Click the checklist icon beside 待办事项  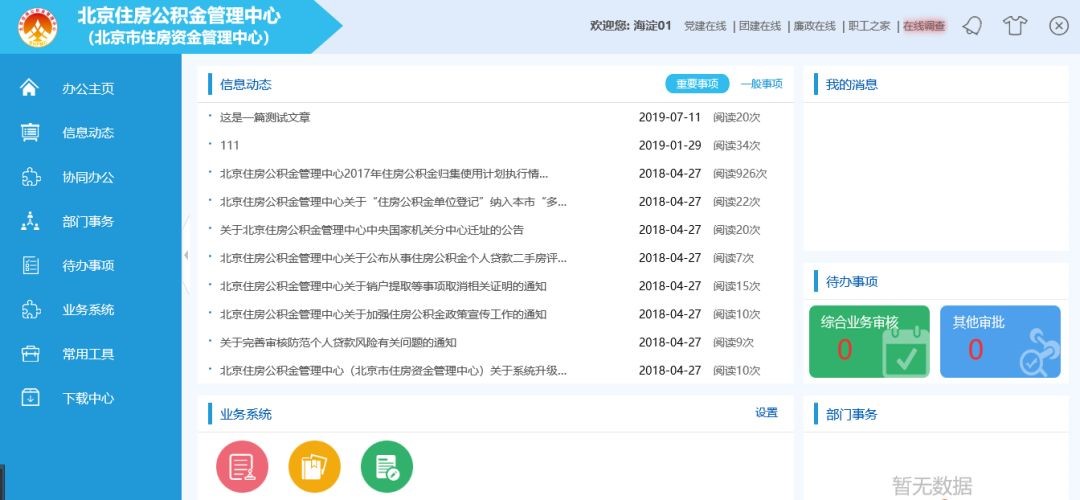click(x=30, y=265)
